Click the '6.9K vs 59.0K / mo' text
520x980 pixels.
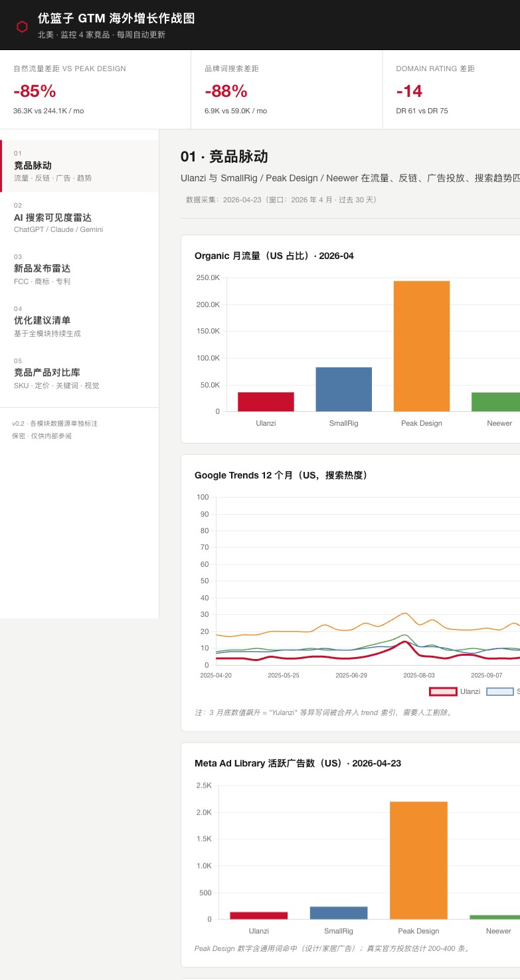[236, 111]
